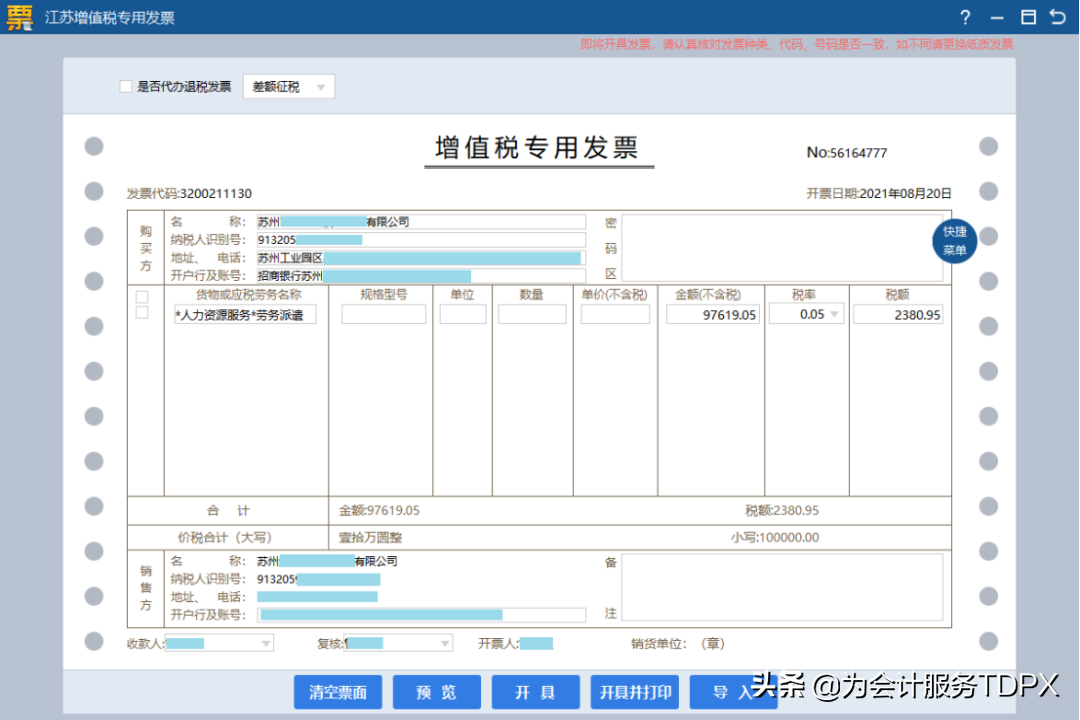
Task: Click the maximize window icon
Action: (x=1027, y=18)
